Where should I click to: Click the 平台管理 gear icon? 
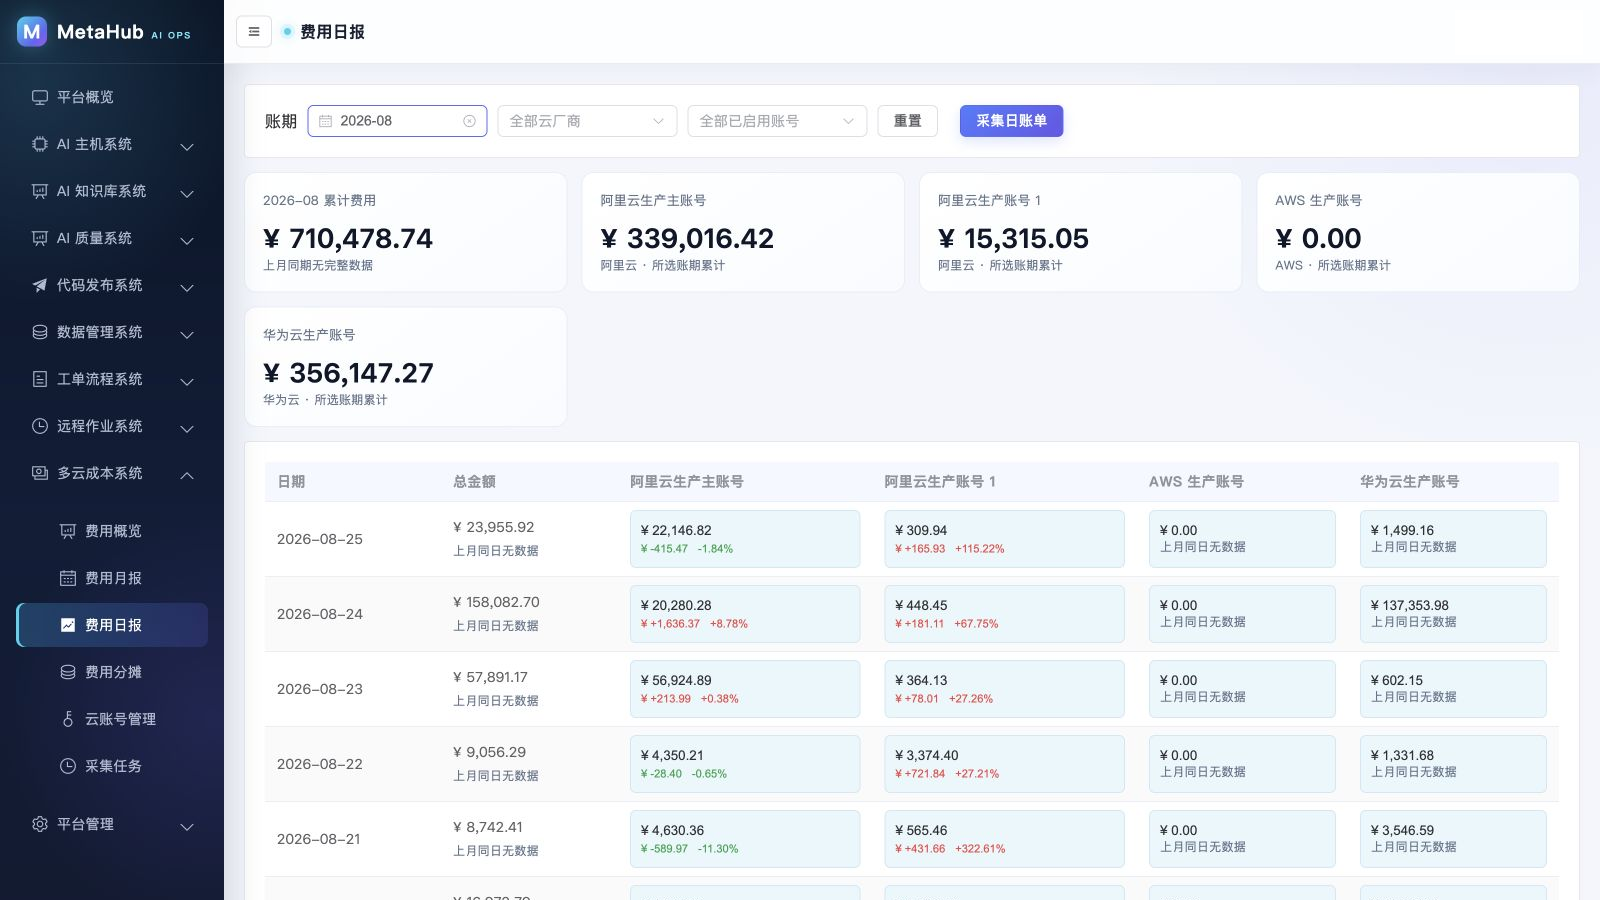tap(40, 824)
